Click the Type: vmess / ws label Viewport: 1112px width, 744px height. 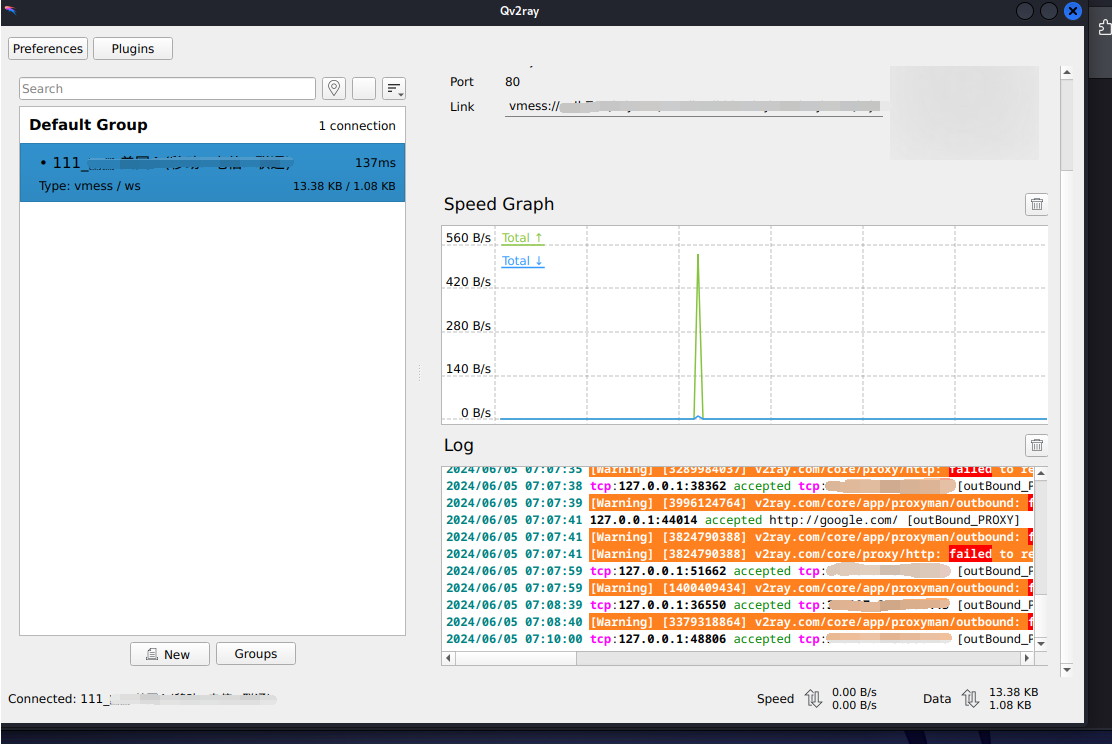tap(89, 186)
